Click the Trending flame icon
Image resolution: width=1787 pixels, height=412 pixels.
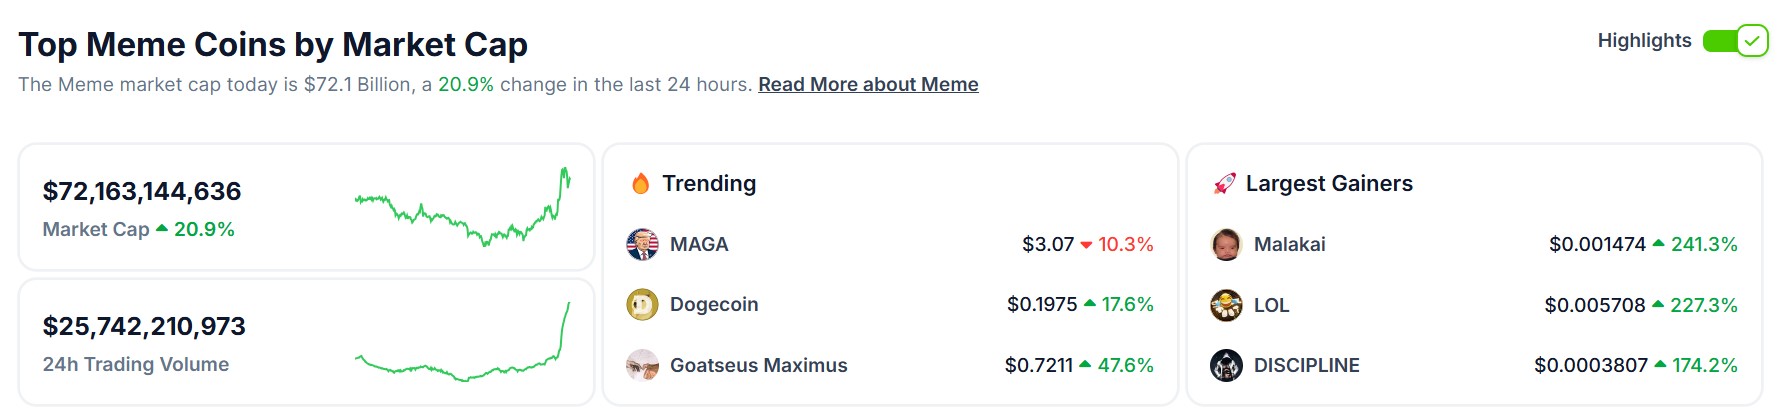coord(641,183)
